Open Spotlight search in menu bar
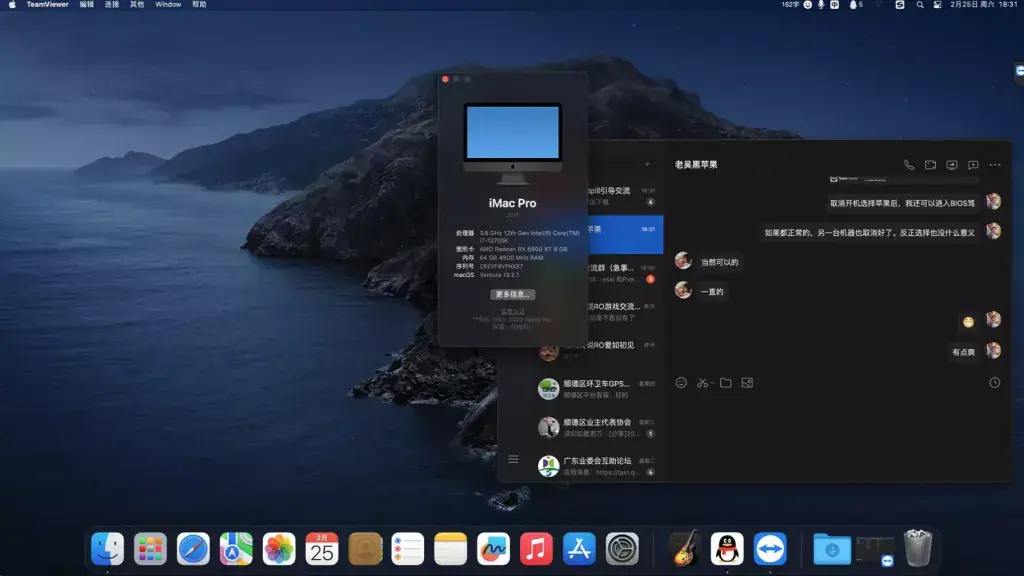The width and height of the screenshot is (1024, 576). (x=920, y=5)
